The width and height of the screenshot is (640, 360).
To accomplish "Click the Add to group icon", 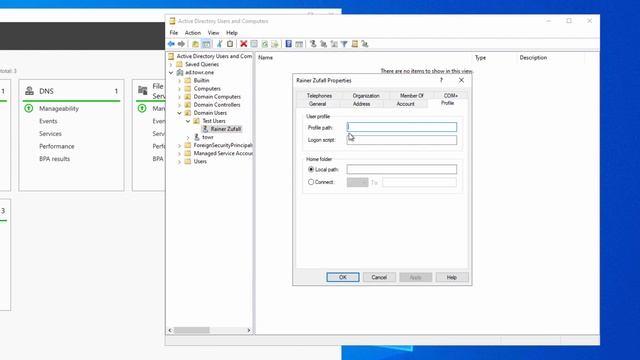I will click(365, 44).
